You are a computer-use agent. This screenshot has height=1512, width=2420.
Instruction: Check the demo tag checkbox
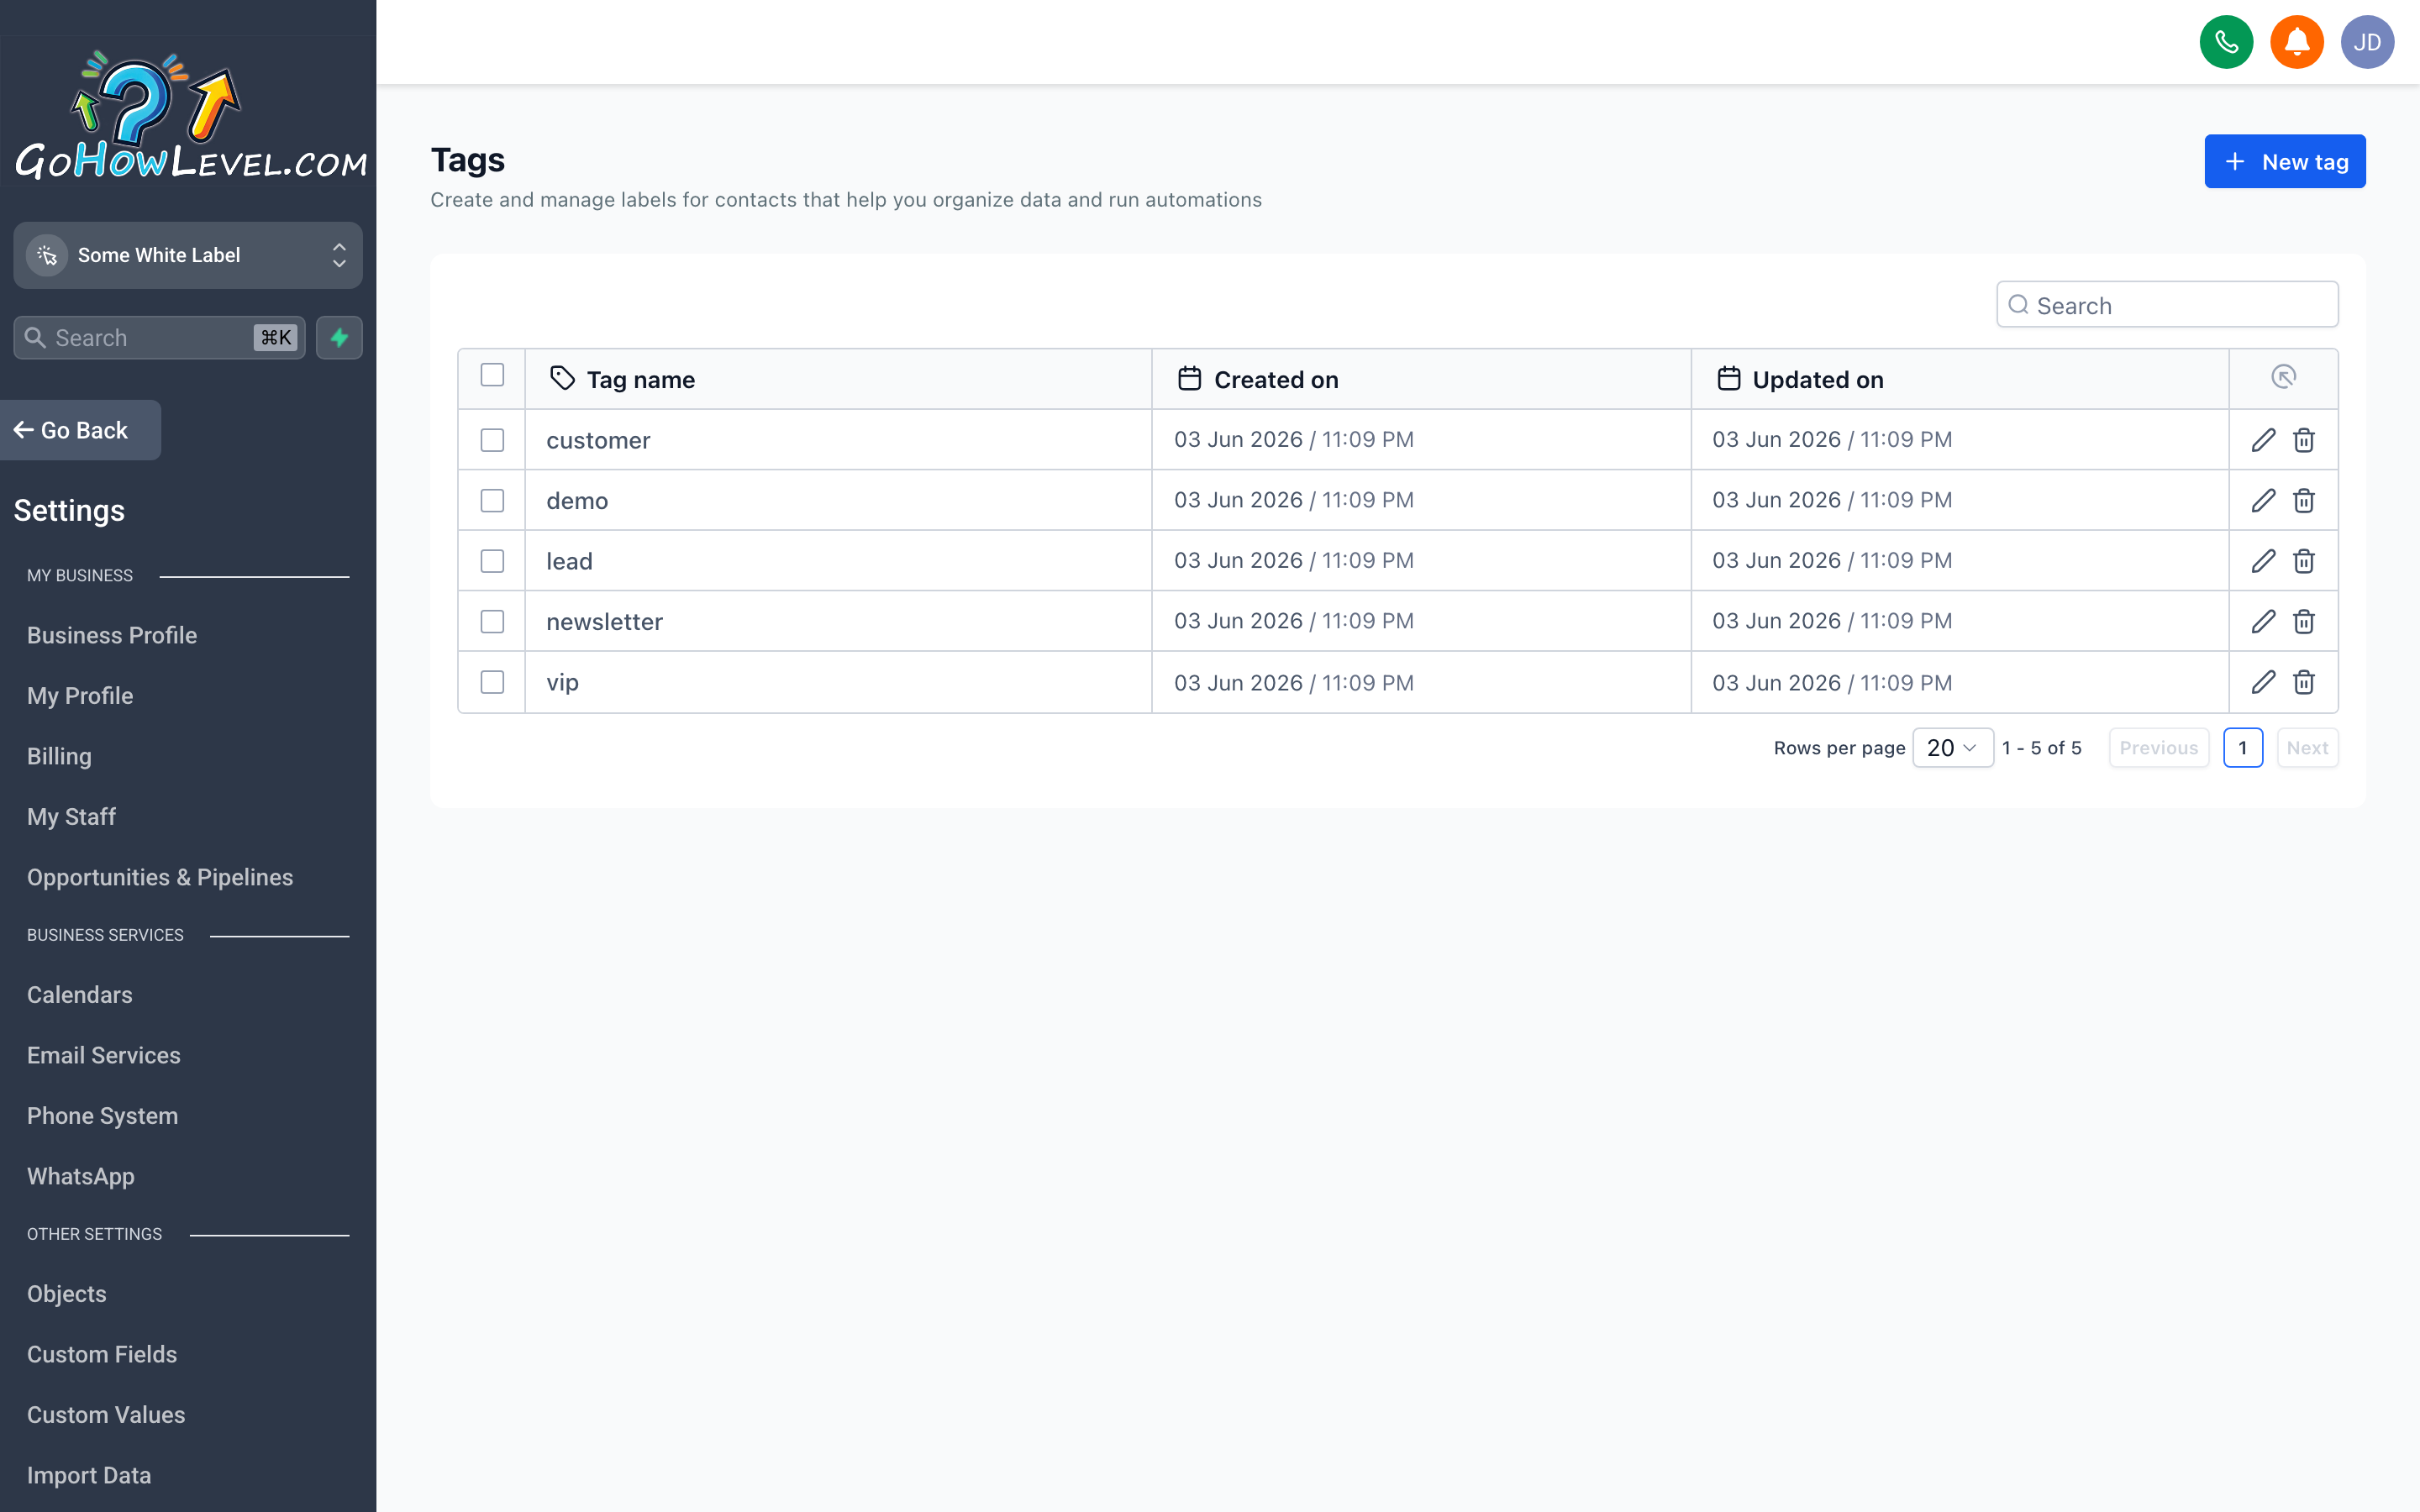(x=492, y=500)
